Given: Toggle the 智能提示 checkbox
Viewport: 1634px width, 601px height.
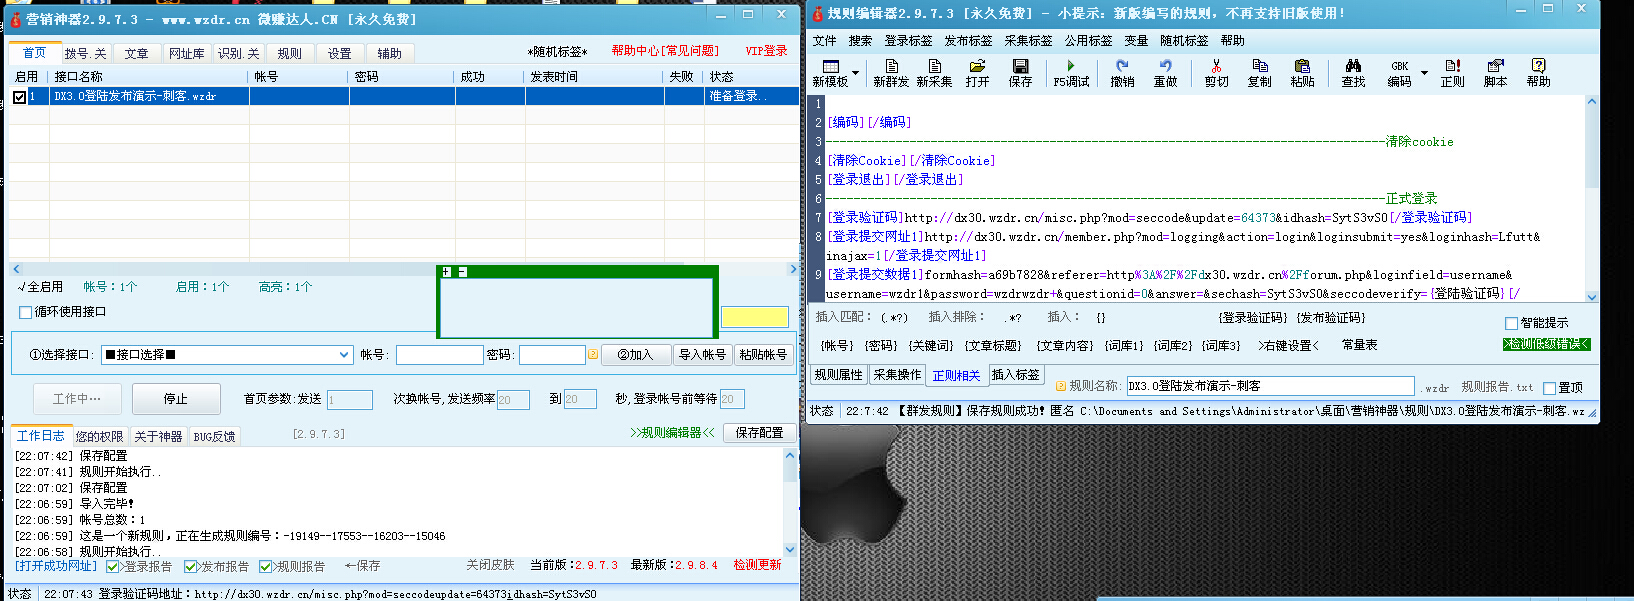Looking at the screenshot, I should pyautogui.click(x=1511, y=323).
